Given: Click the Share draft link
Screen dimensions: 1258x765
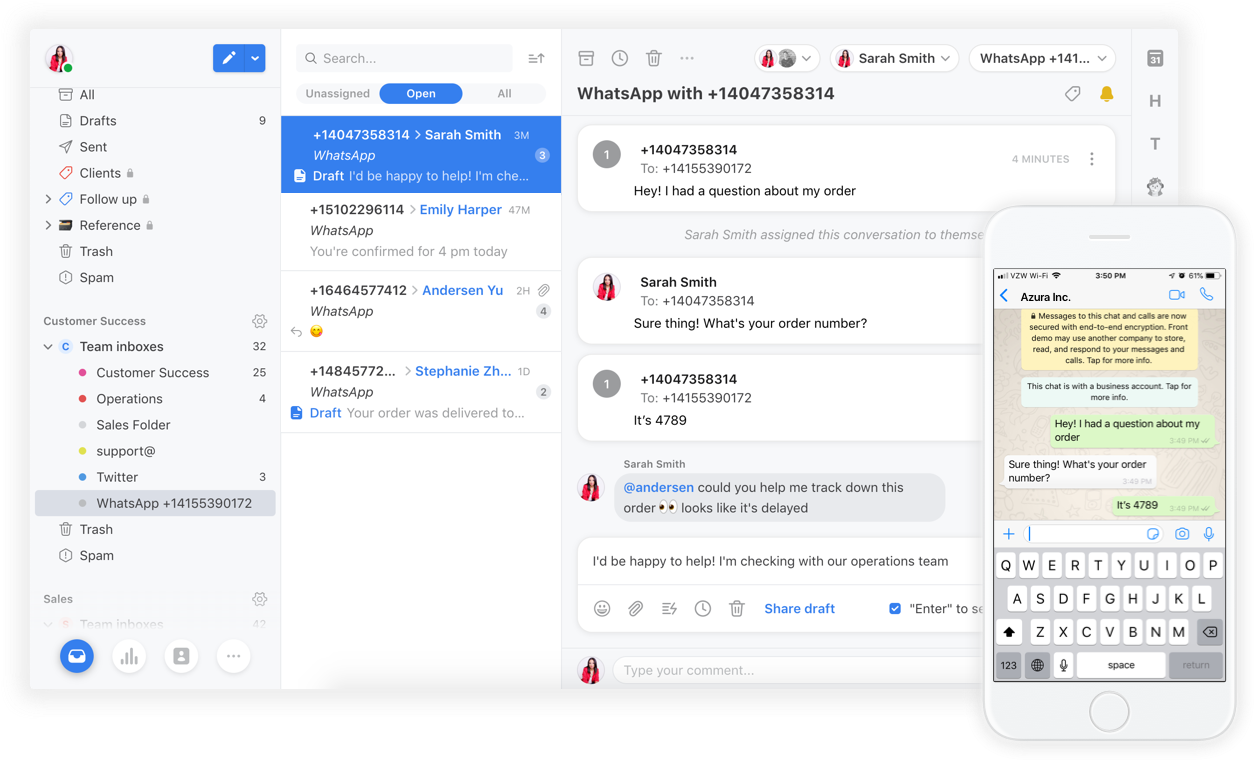Looking at the screenshot, I should 799,608.
